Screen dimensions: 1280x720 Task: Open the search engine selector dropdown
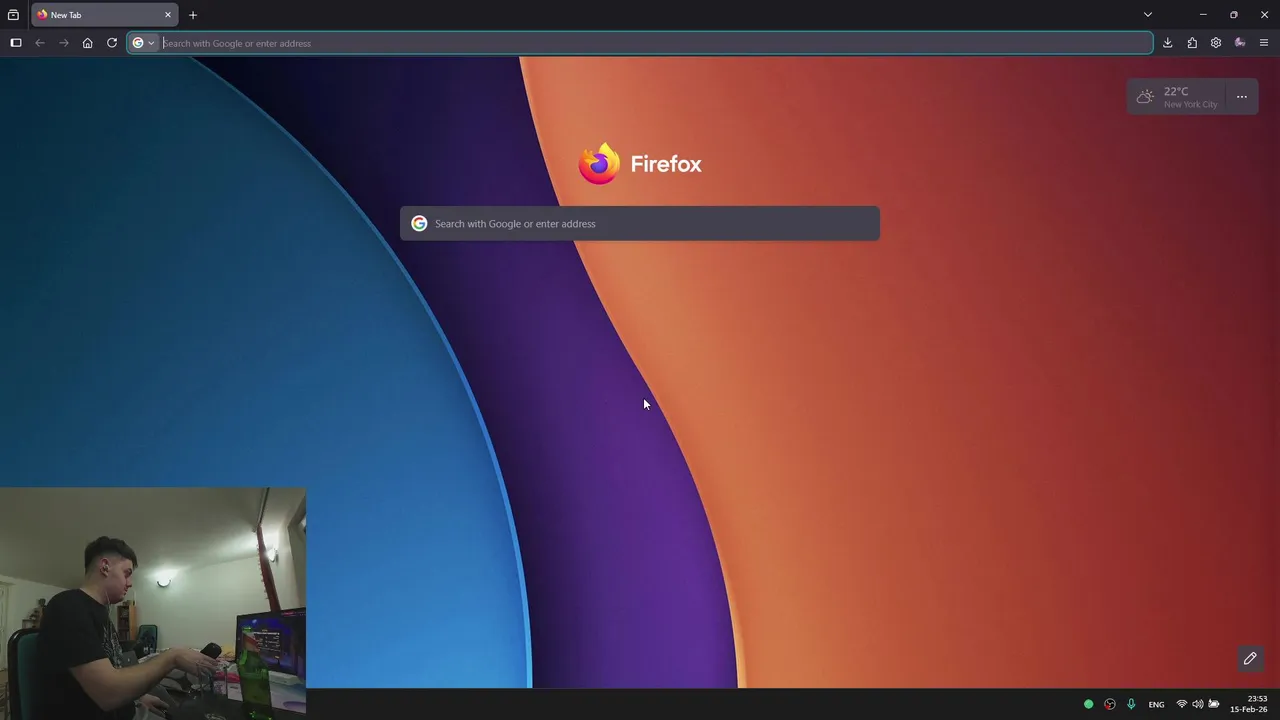tap(144, 43)
